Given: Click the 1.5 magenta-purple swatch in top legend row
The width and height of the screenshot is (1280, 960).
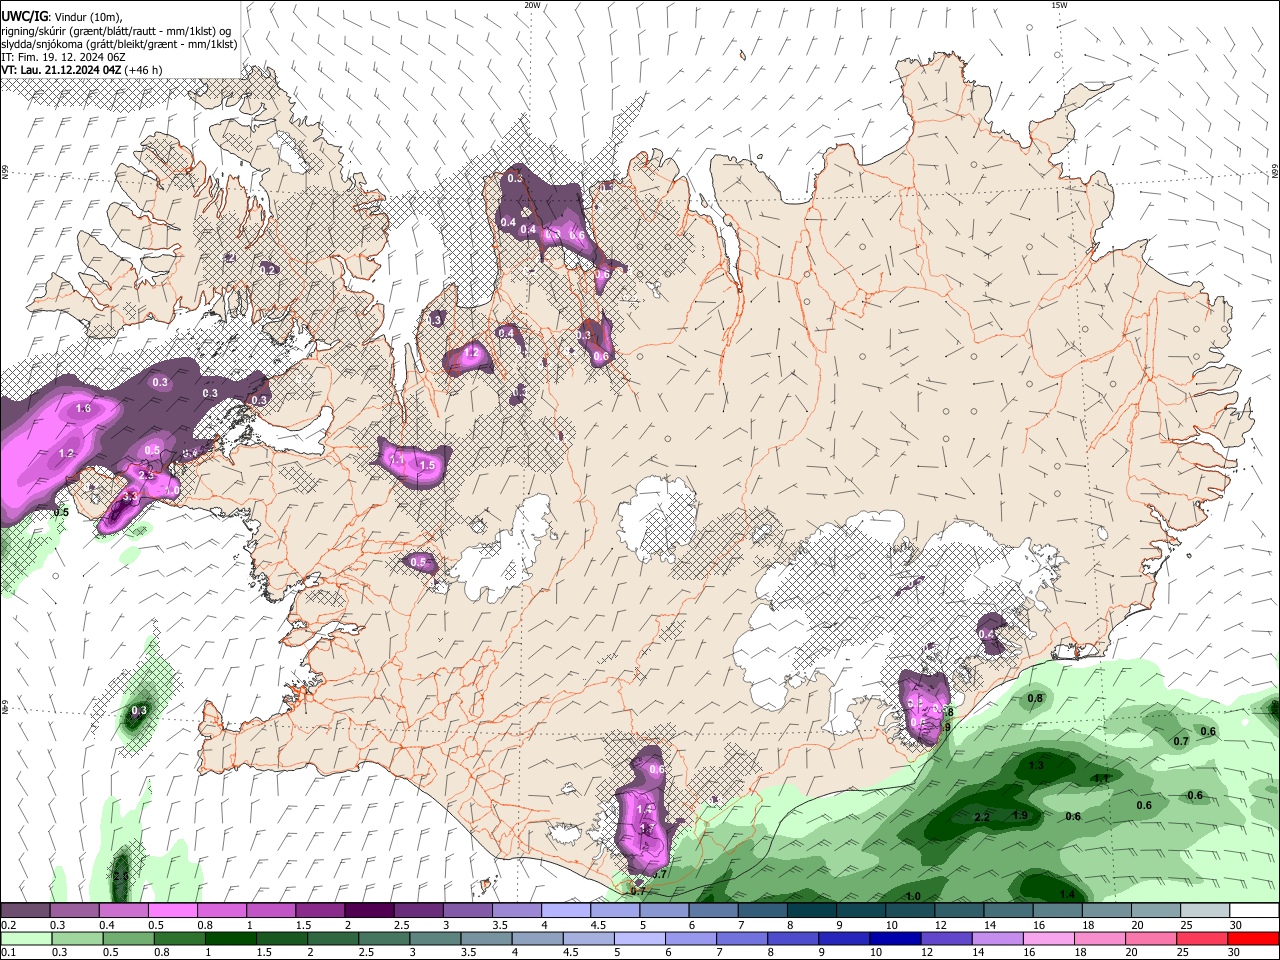Looking at the screenshot, I should (320, 911).
